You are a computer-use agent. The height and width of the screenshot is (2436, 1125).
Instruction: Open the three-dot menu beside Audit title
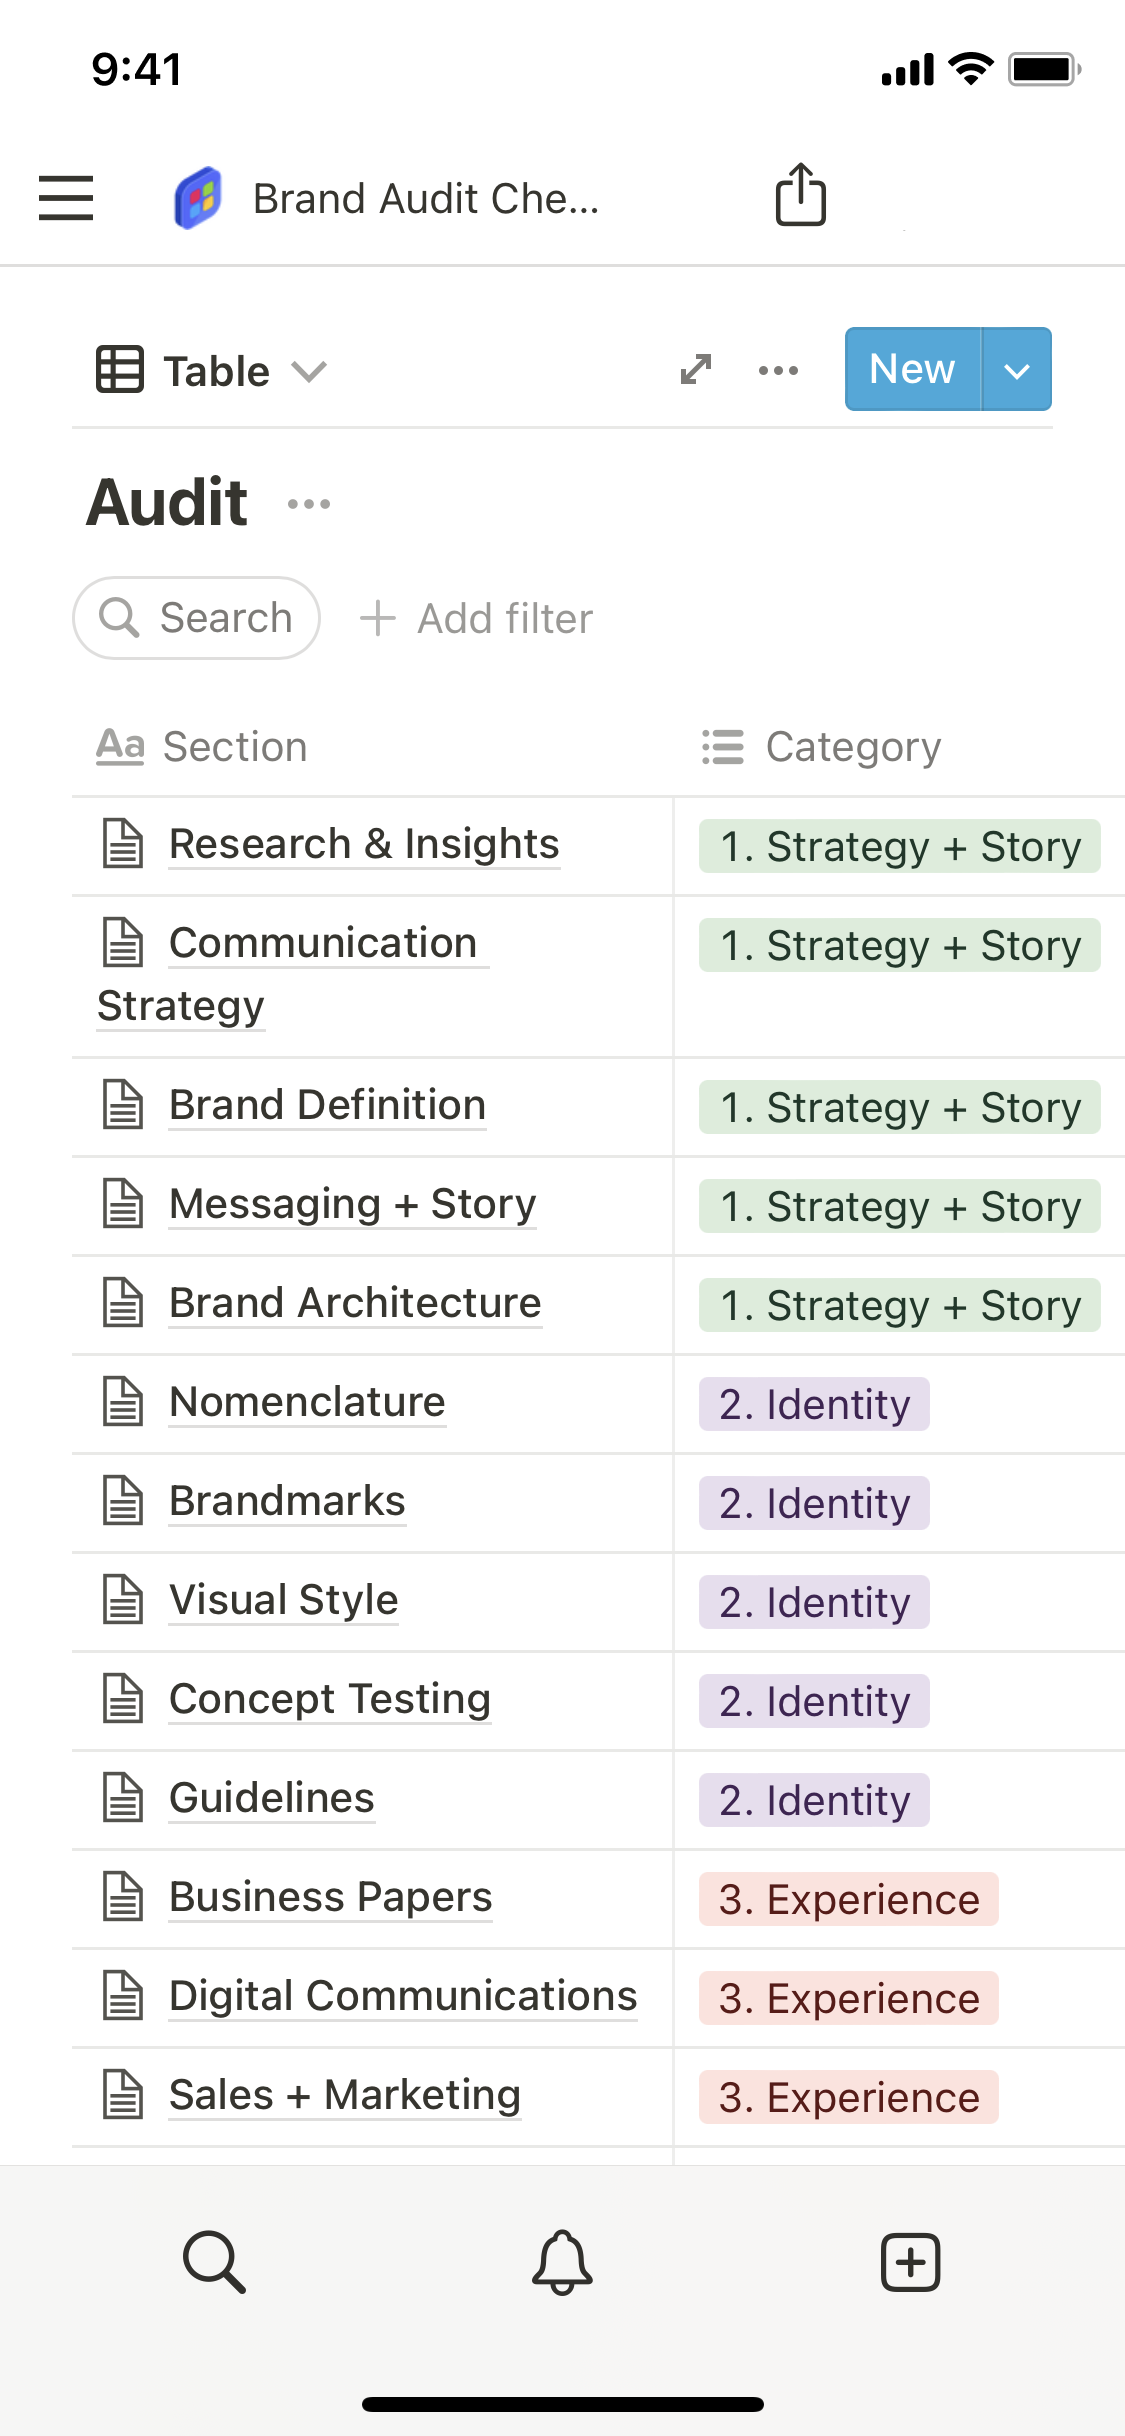coord(308,504)
